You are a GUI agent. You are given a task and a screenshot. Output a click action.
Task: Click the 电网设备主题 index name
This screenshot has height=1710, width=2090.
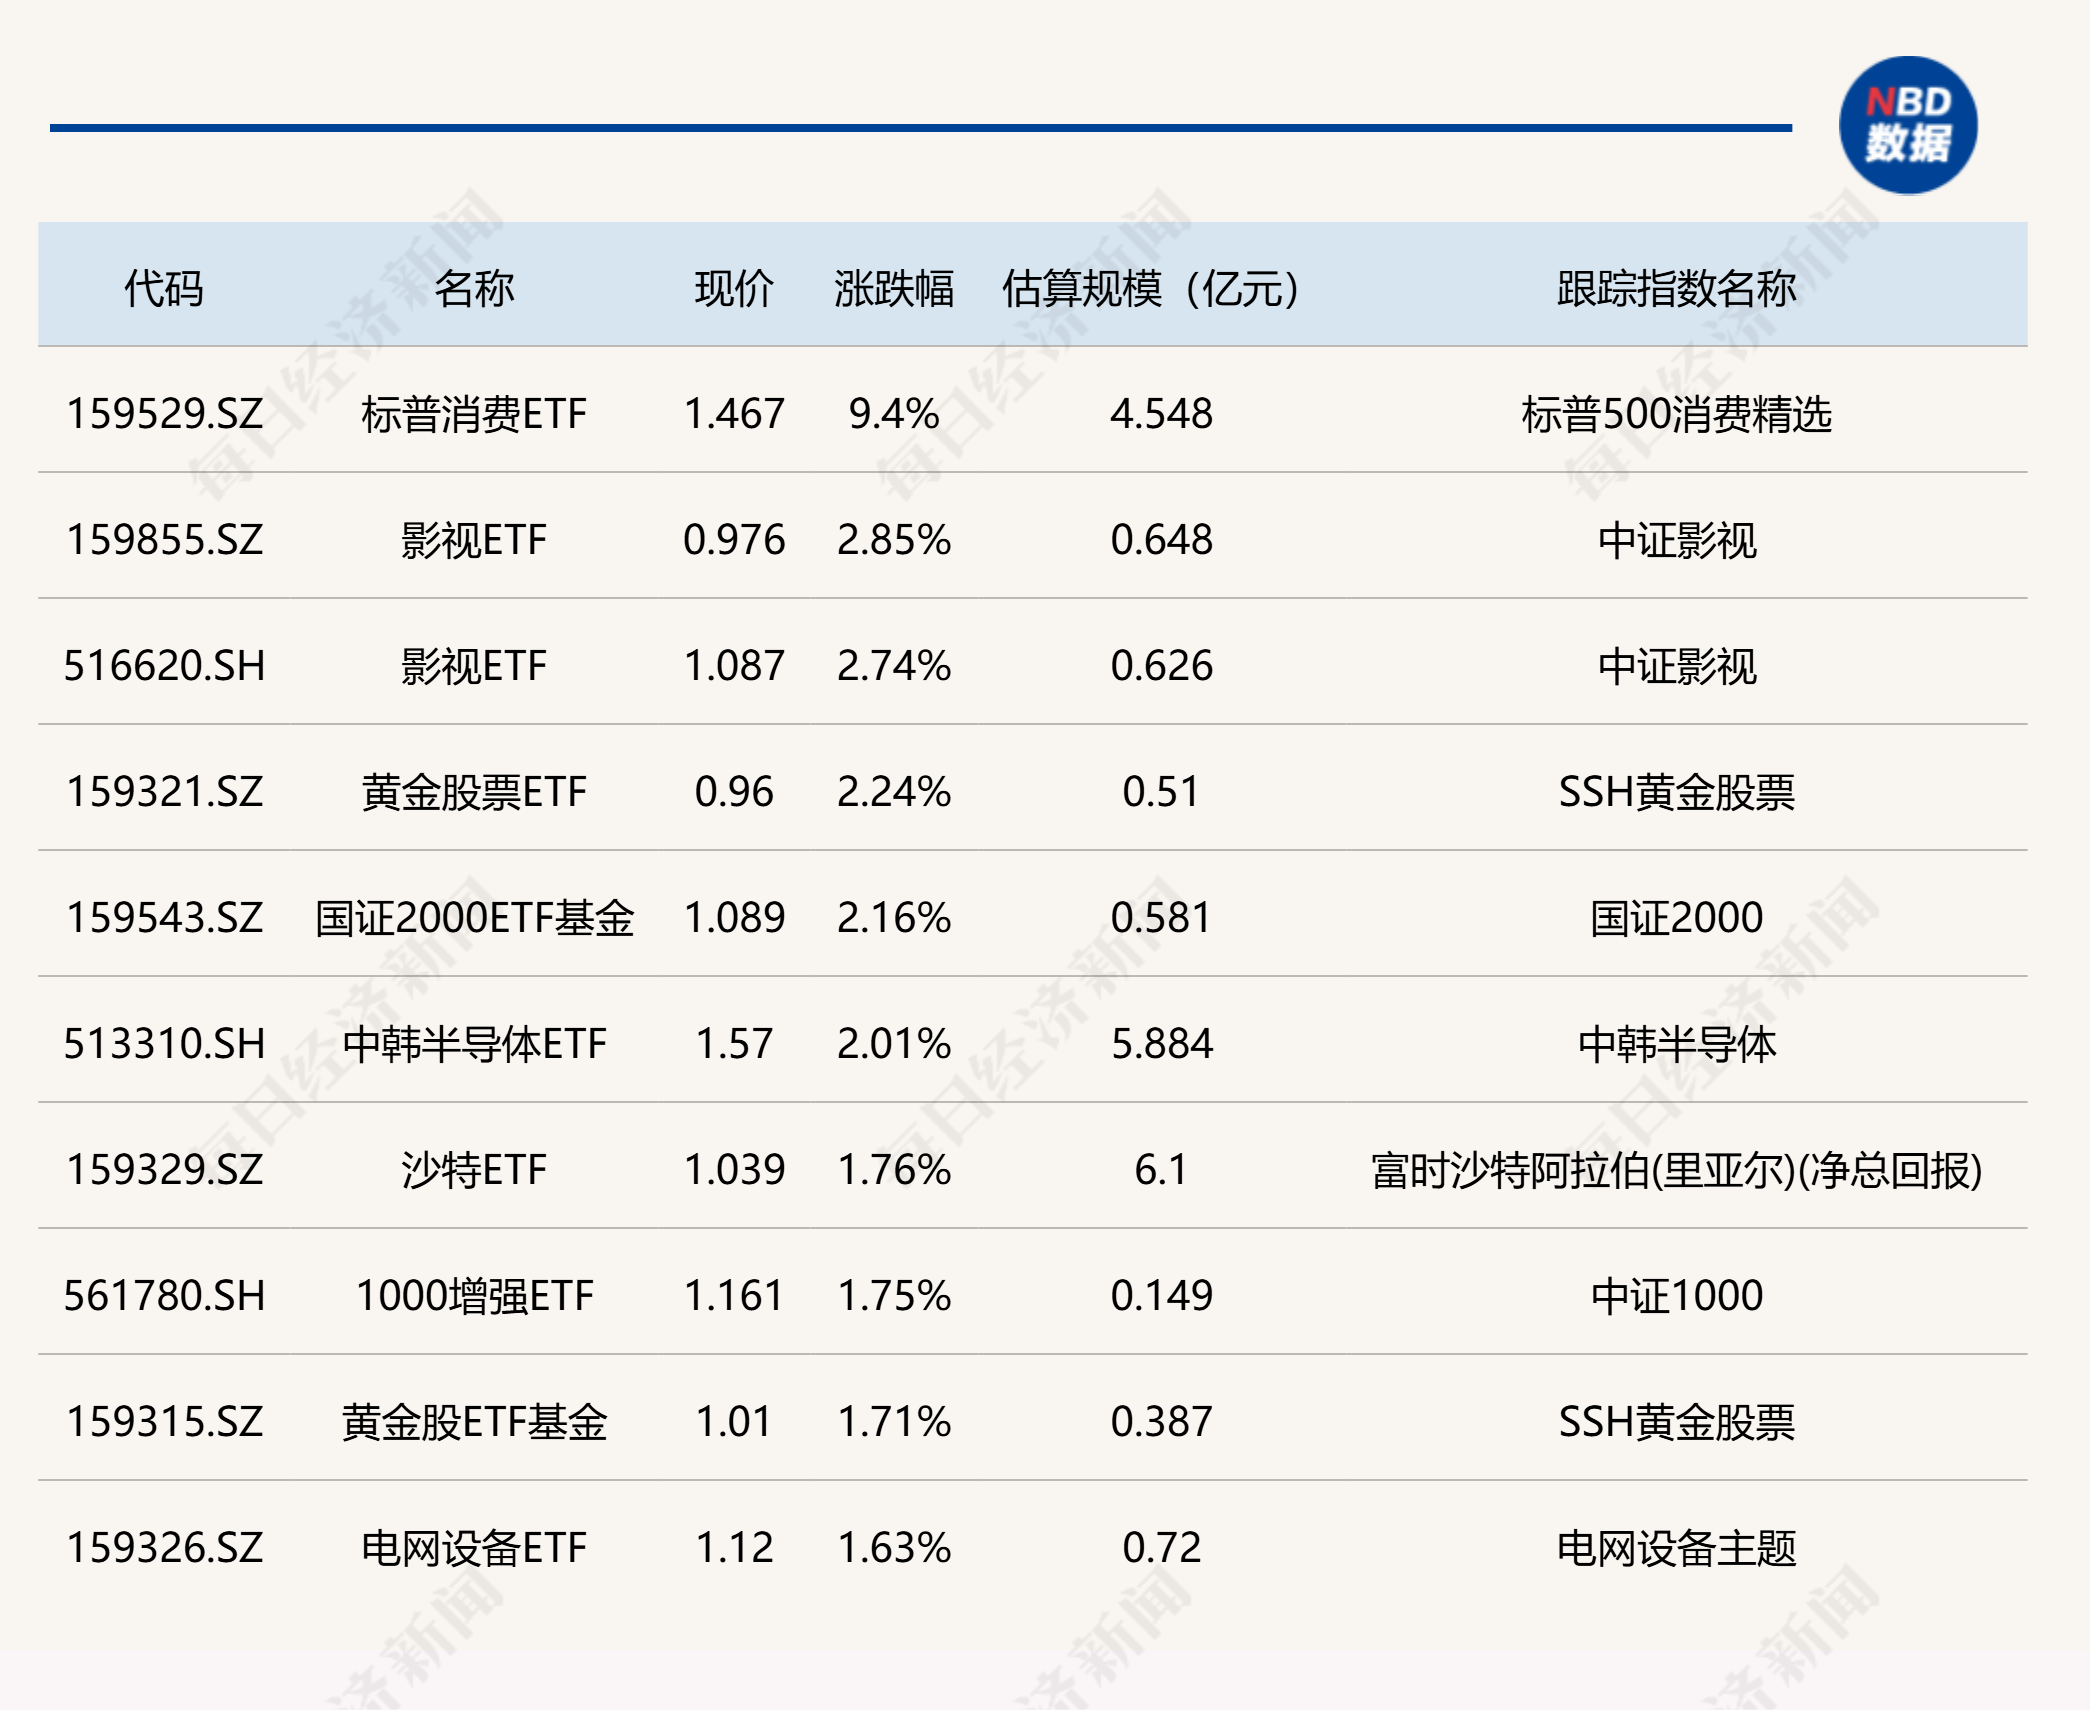click(1676, 1548)
